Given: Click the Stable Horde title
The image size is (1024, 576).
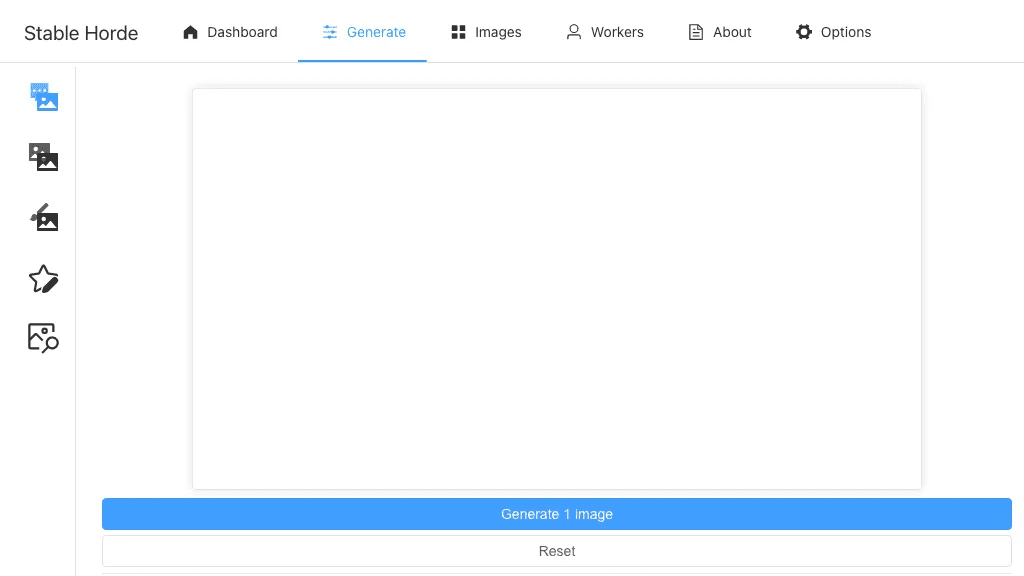Looking at the screenshot, I should click(81, 33).
